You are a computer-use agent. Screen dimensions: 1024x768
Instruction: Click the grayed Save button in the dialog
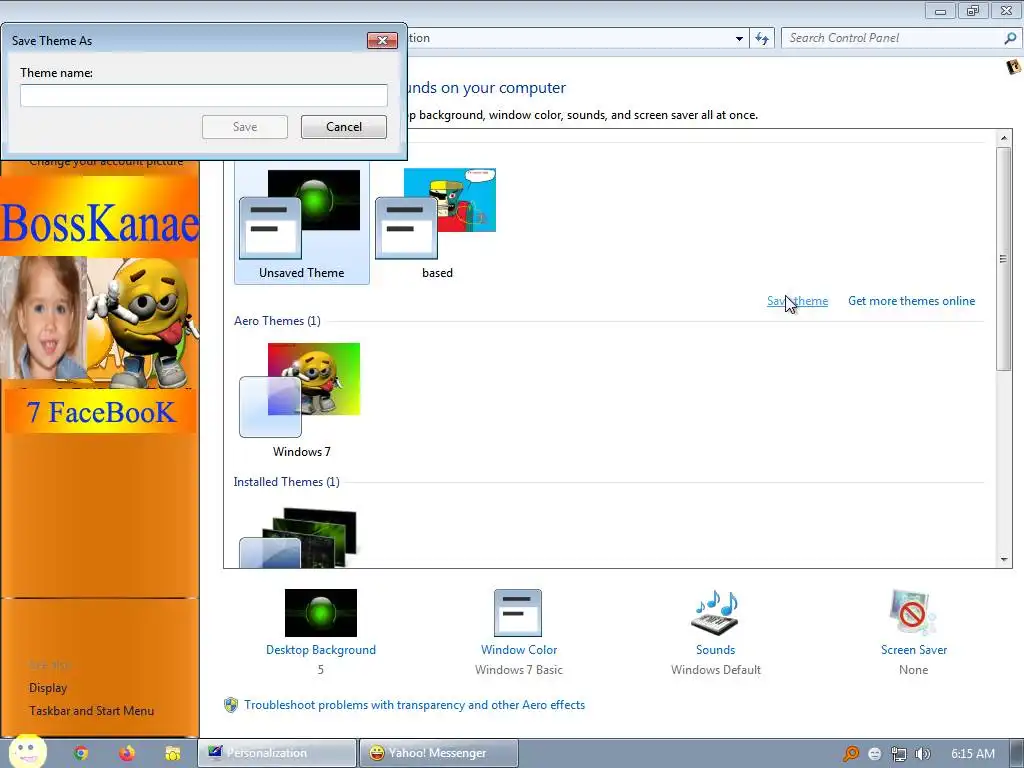click(245, 127)
